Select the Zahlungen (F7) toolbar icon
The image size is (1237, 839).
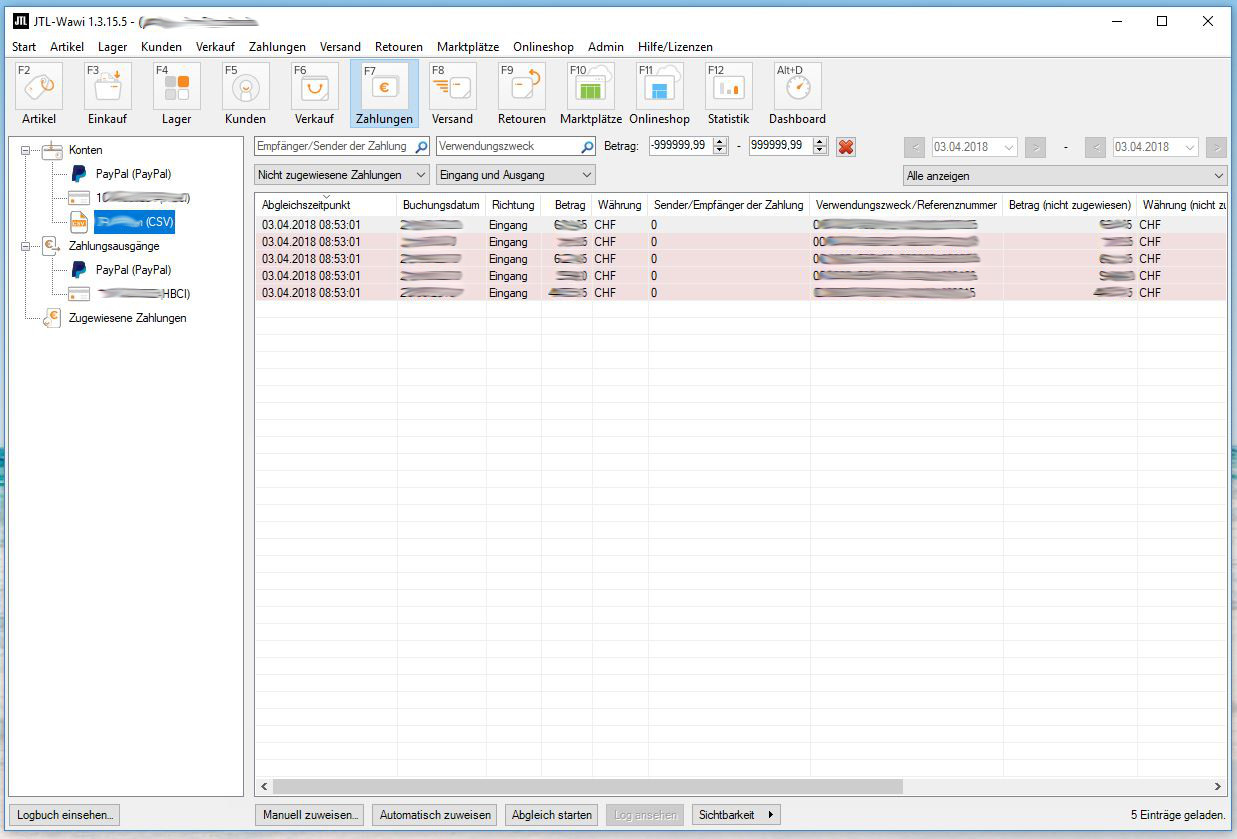(x=384, y=94)
